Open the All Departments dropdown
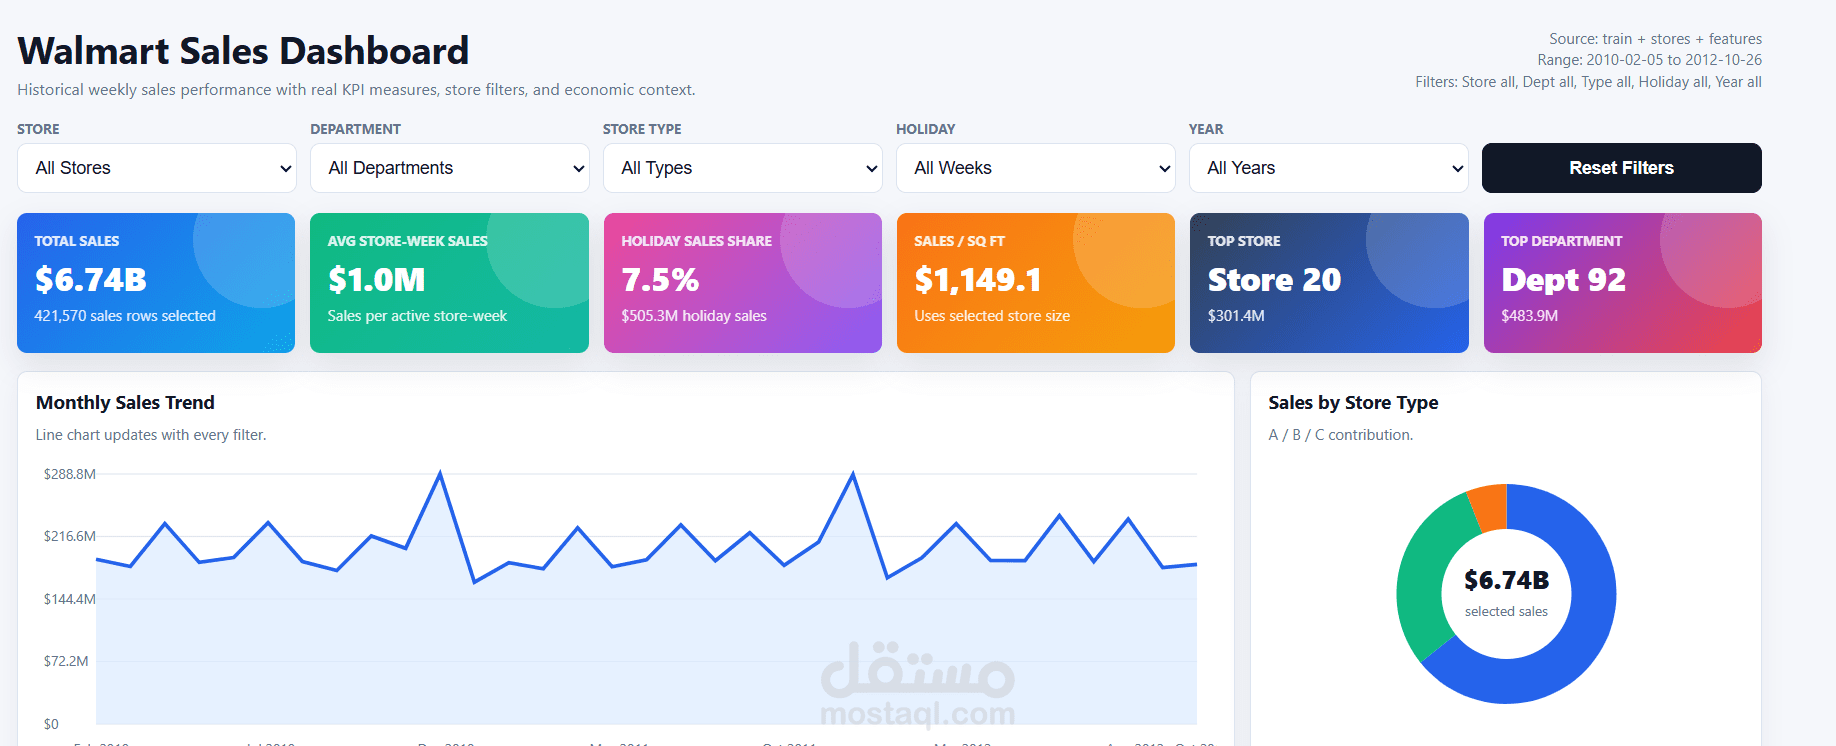This screenshot has height=746, width=1836. tap(450, 168)
